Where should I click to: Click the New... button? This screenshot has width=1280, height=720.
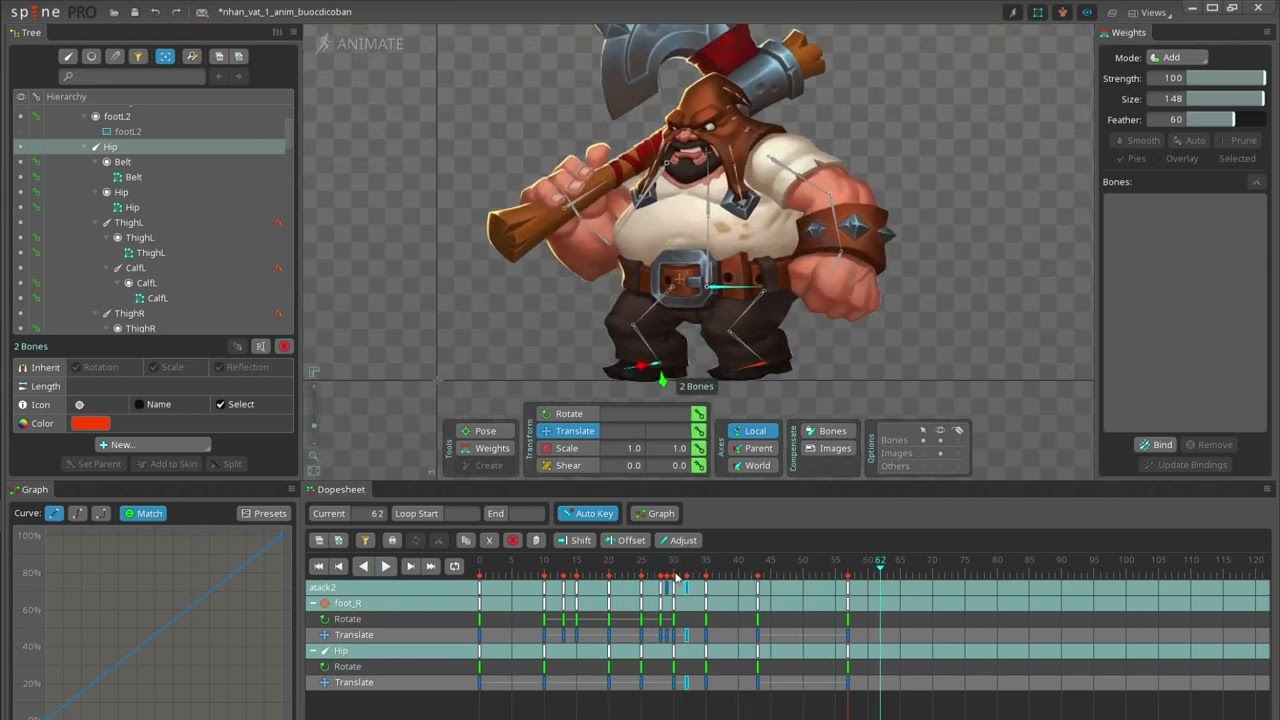(x=153, y=445)
